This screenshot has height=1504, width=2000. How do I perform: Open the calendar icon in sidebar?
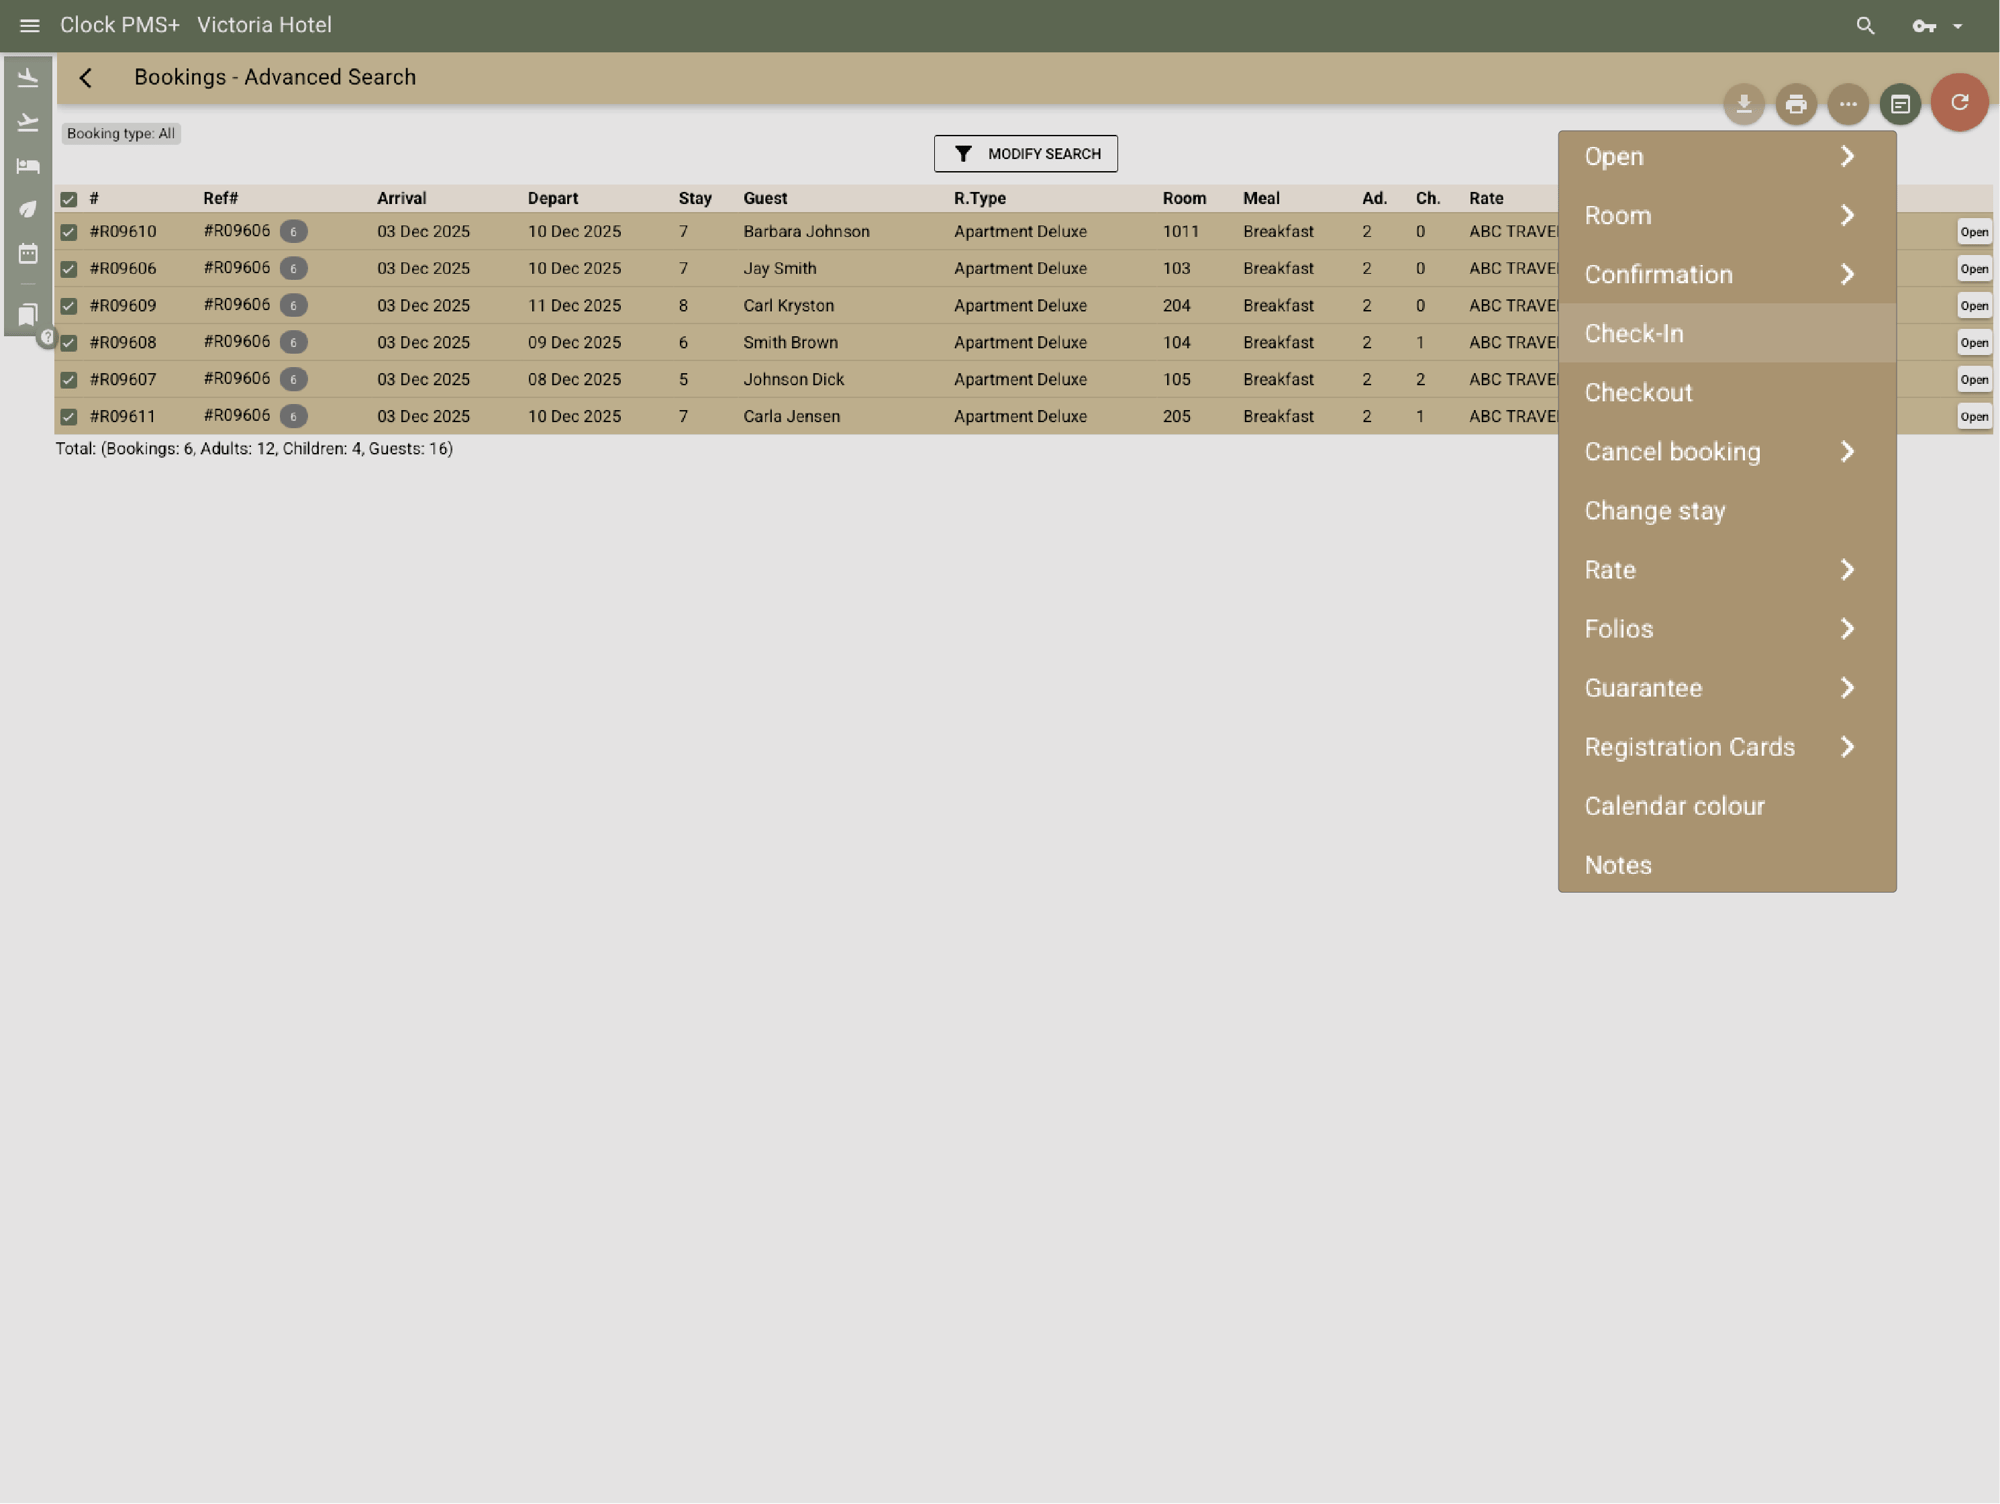[x=28, y=254]
